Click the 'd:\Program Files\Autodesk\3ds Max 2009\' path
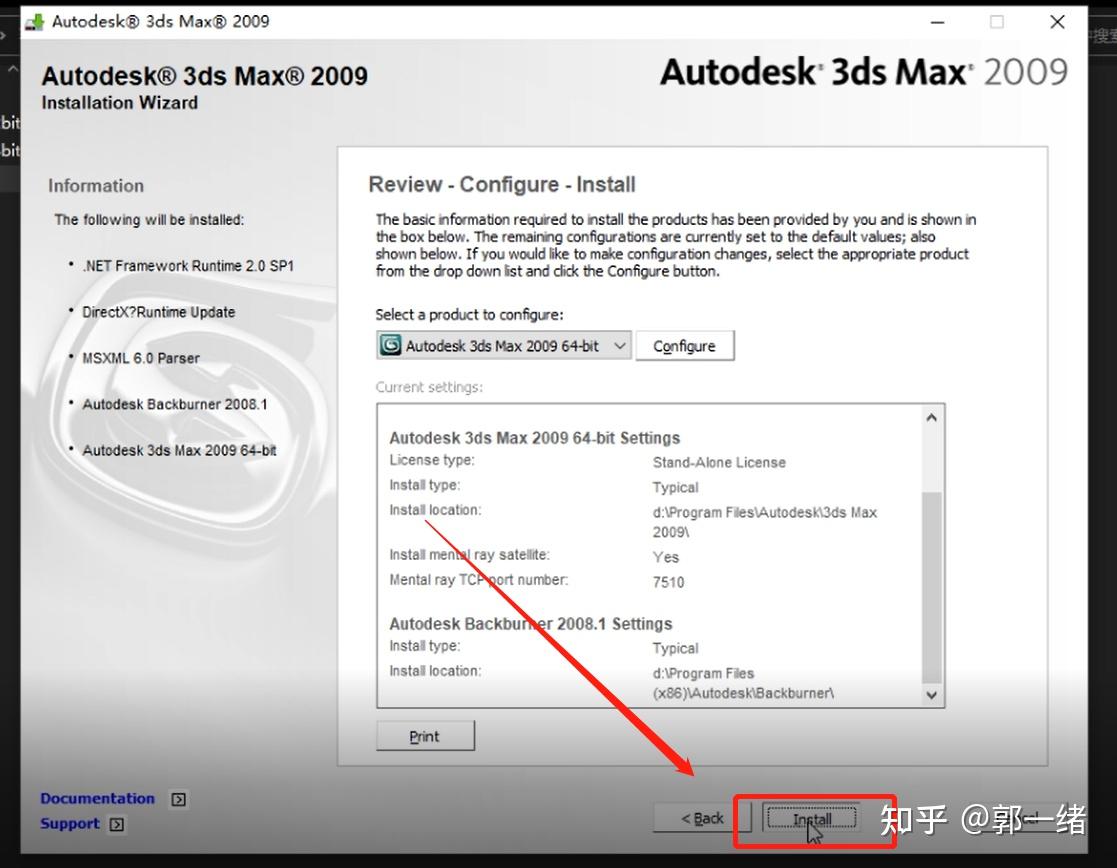 pyautogui.click(x=764, y=522)
